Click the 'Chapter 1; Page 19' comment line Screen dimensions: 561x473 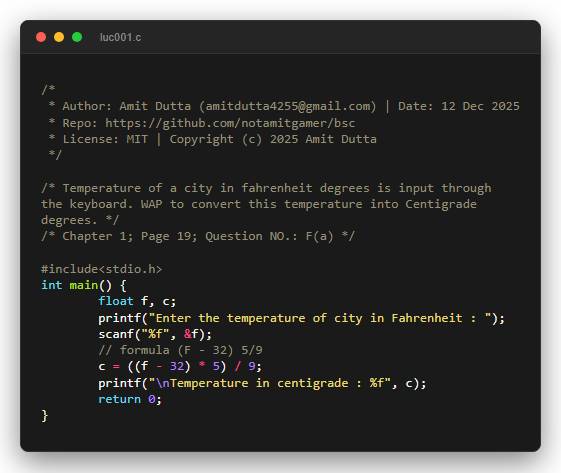pyautogui.click(x=198, y=236)
